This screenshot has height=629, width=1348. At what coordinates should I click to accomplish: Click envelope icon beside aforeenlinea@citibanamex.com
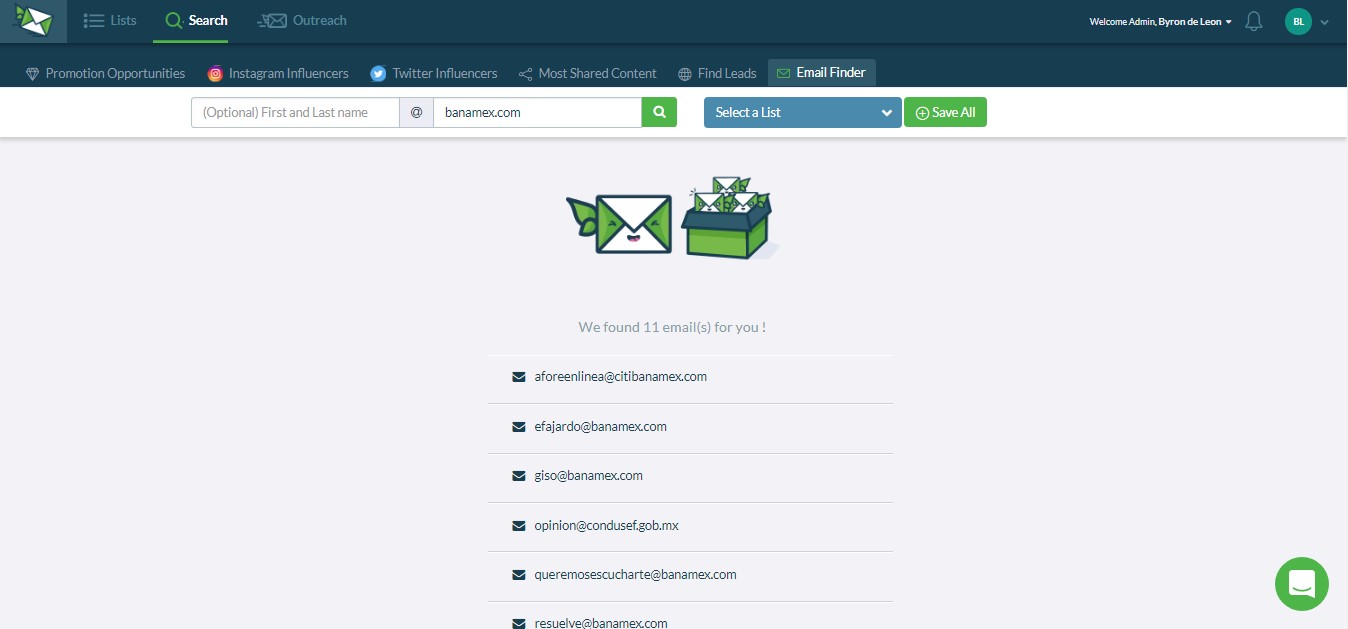point(518,377)
